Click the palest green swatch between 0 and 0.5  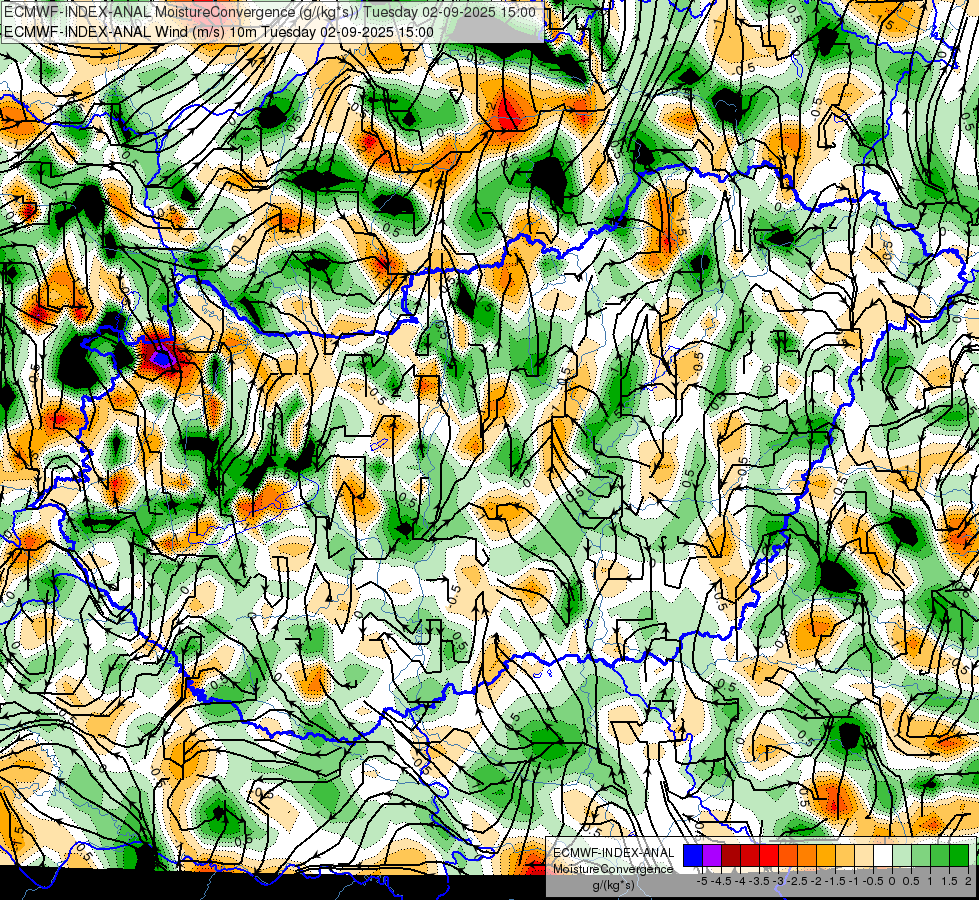[x=902, y=856]
